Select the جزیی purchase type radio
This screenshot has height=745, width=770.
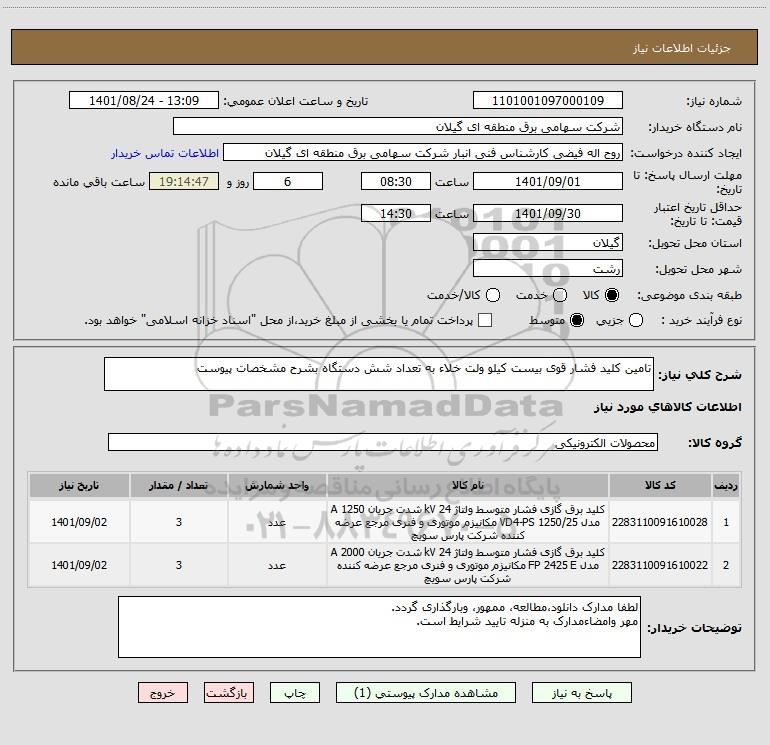click(635, 320)
